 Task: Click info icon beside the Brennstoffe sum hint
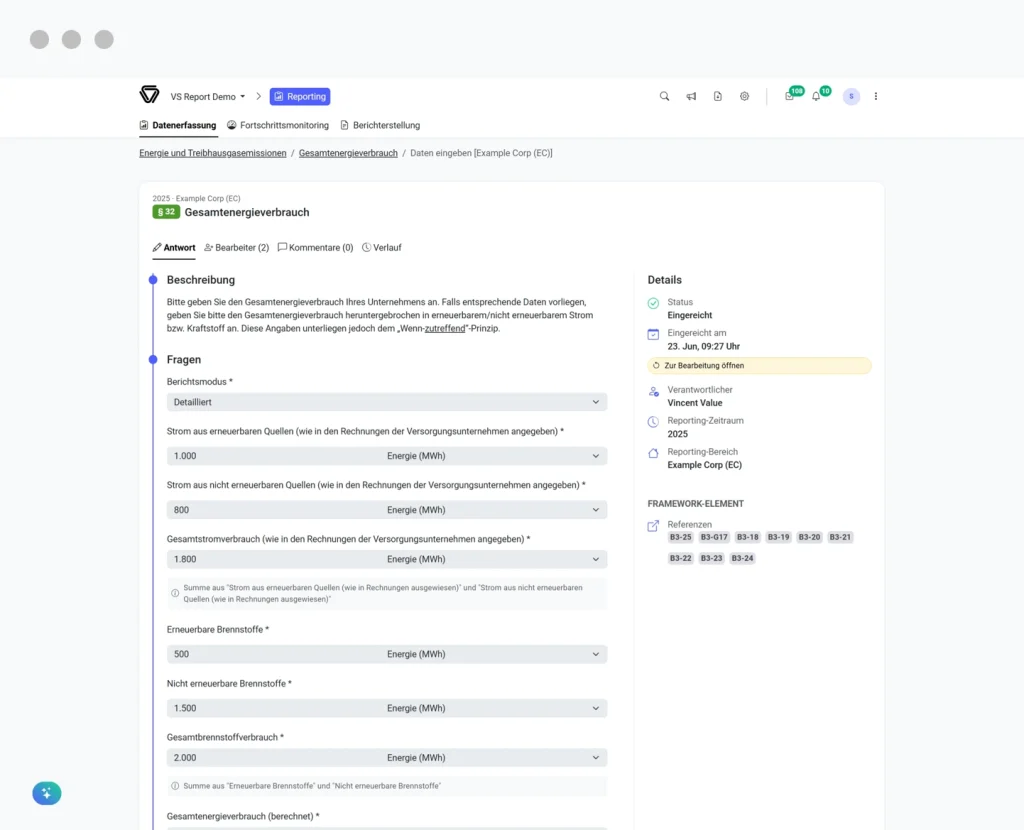pos(175,786)
